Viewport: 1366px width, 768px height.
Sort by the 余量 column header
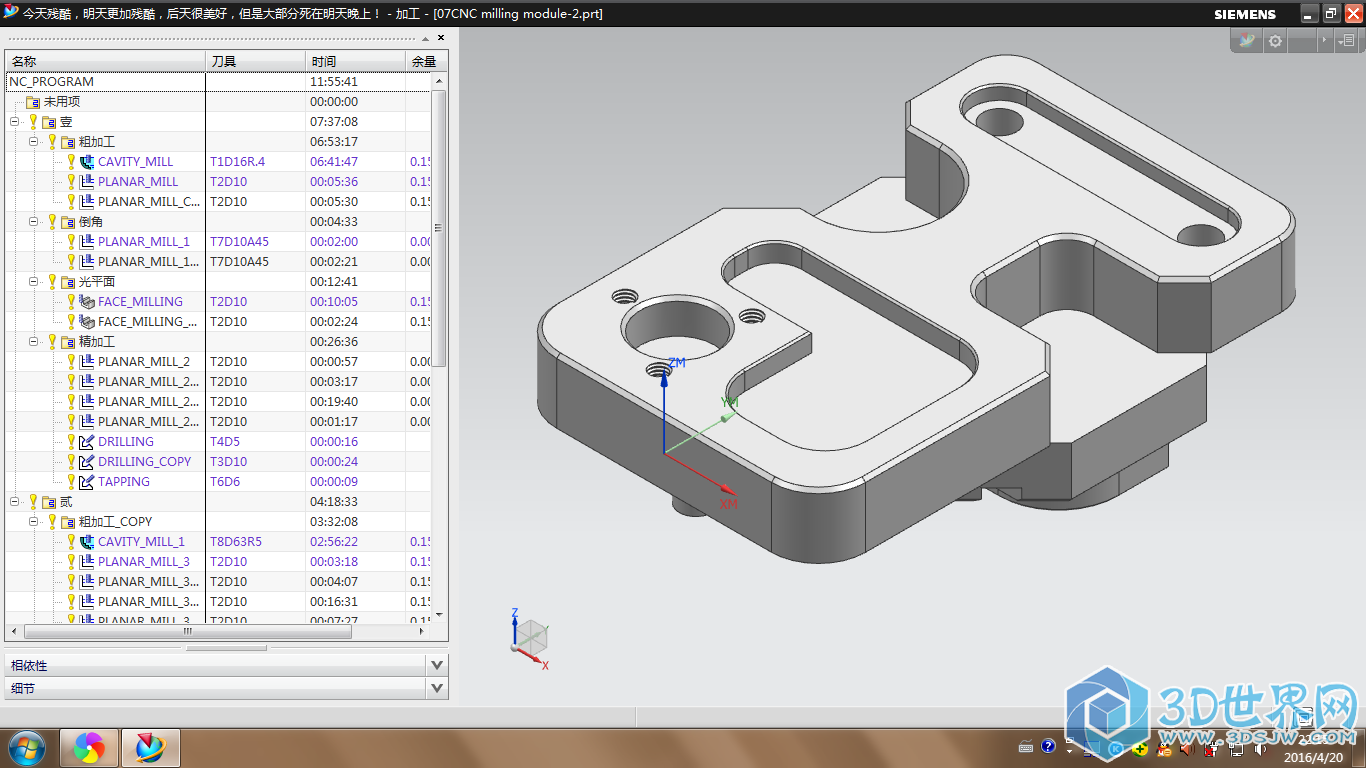427,61
